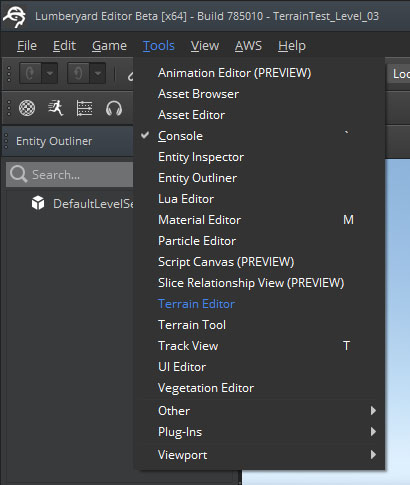Open the Help menu
Screen dimensions: 410x485
tap(292, 46)
